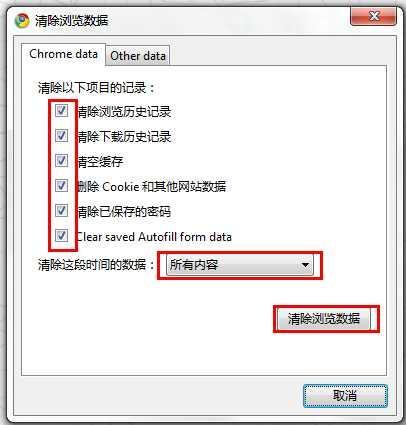The width and height of the screenshot is (406, 425).
Task: Toggle the 清除下载历史记录 checkbox
Action: pyautogui.click(x=61, y=135)
